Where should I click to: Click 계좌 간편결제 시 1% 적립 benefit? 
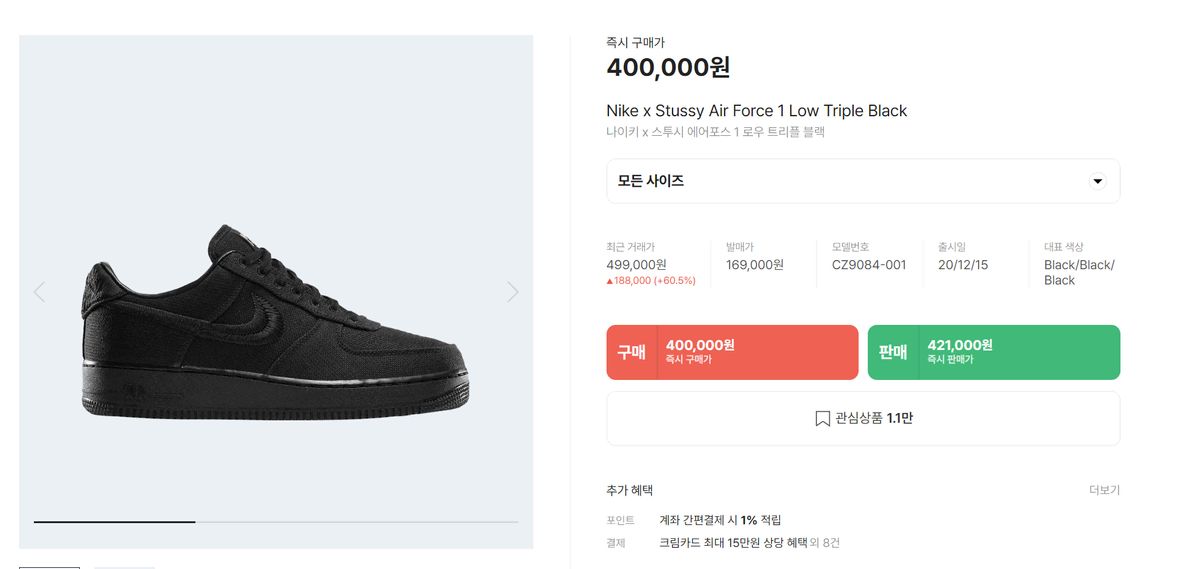(720, 520)
